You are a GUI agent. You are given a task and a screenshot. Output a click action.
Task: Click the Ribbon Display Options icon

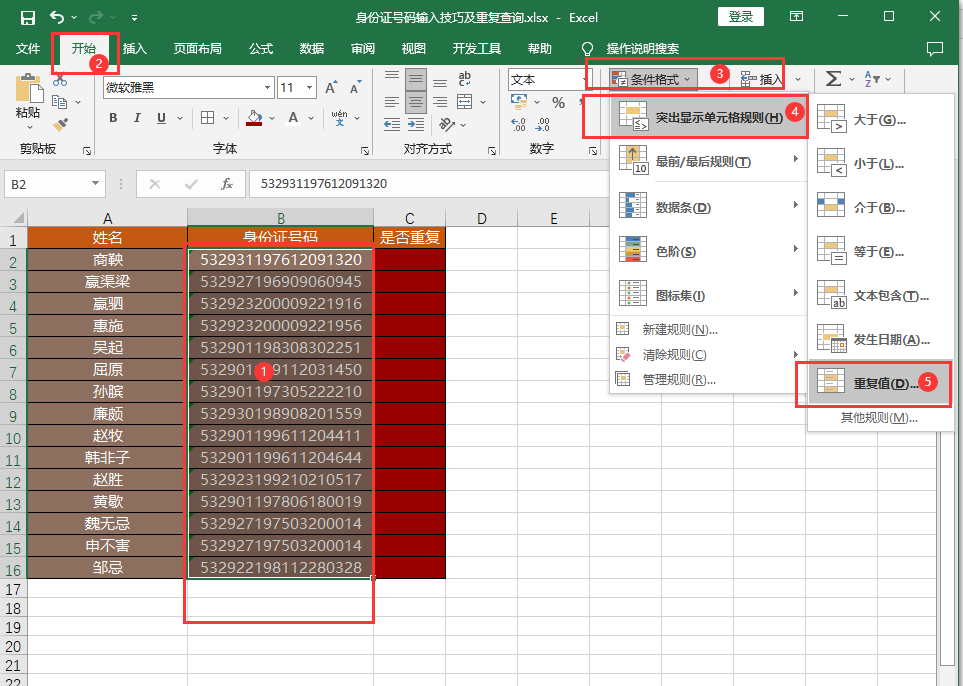[x=797, y=17]
